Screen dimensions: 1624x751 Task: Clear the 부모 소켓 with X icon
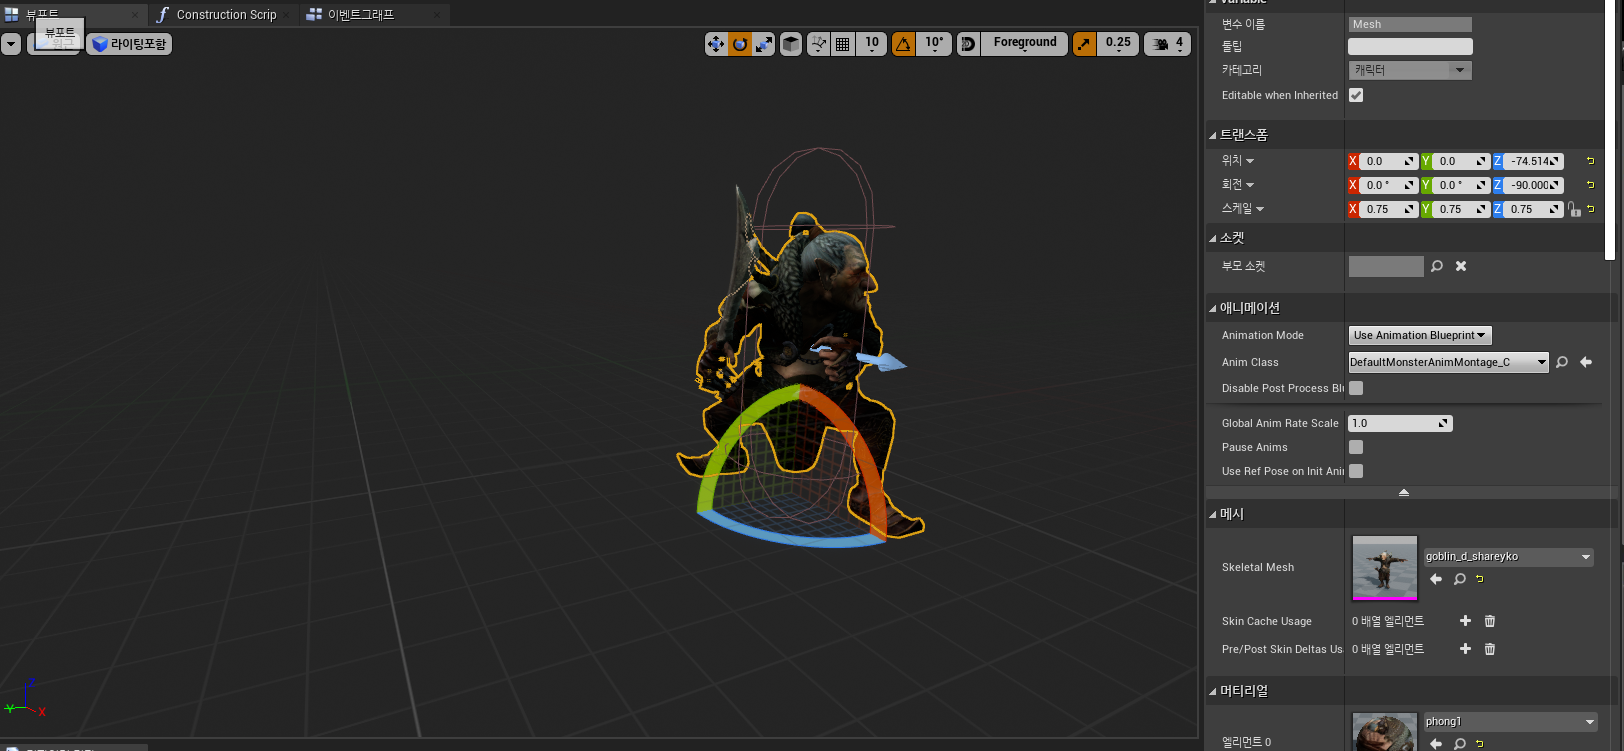click(1461, 266)
